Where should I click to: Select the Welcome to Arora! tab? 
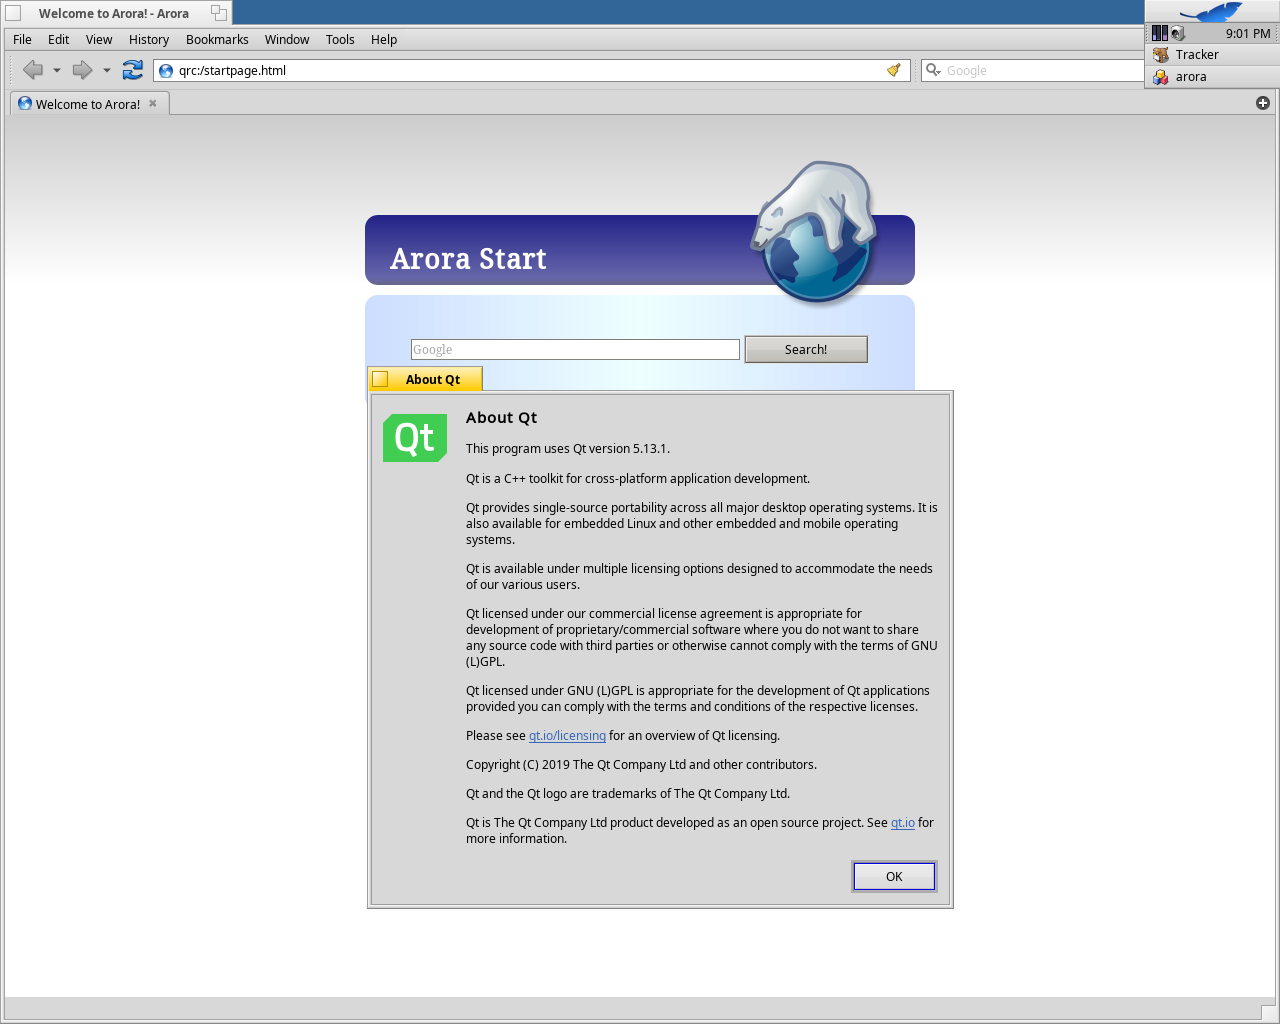[89, 104]
